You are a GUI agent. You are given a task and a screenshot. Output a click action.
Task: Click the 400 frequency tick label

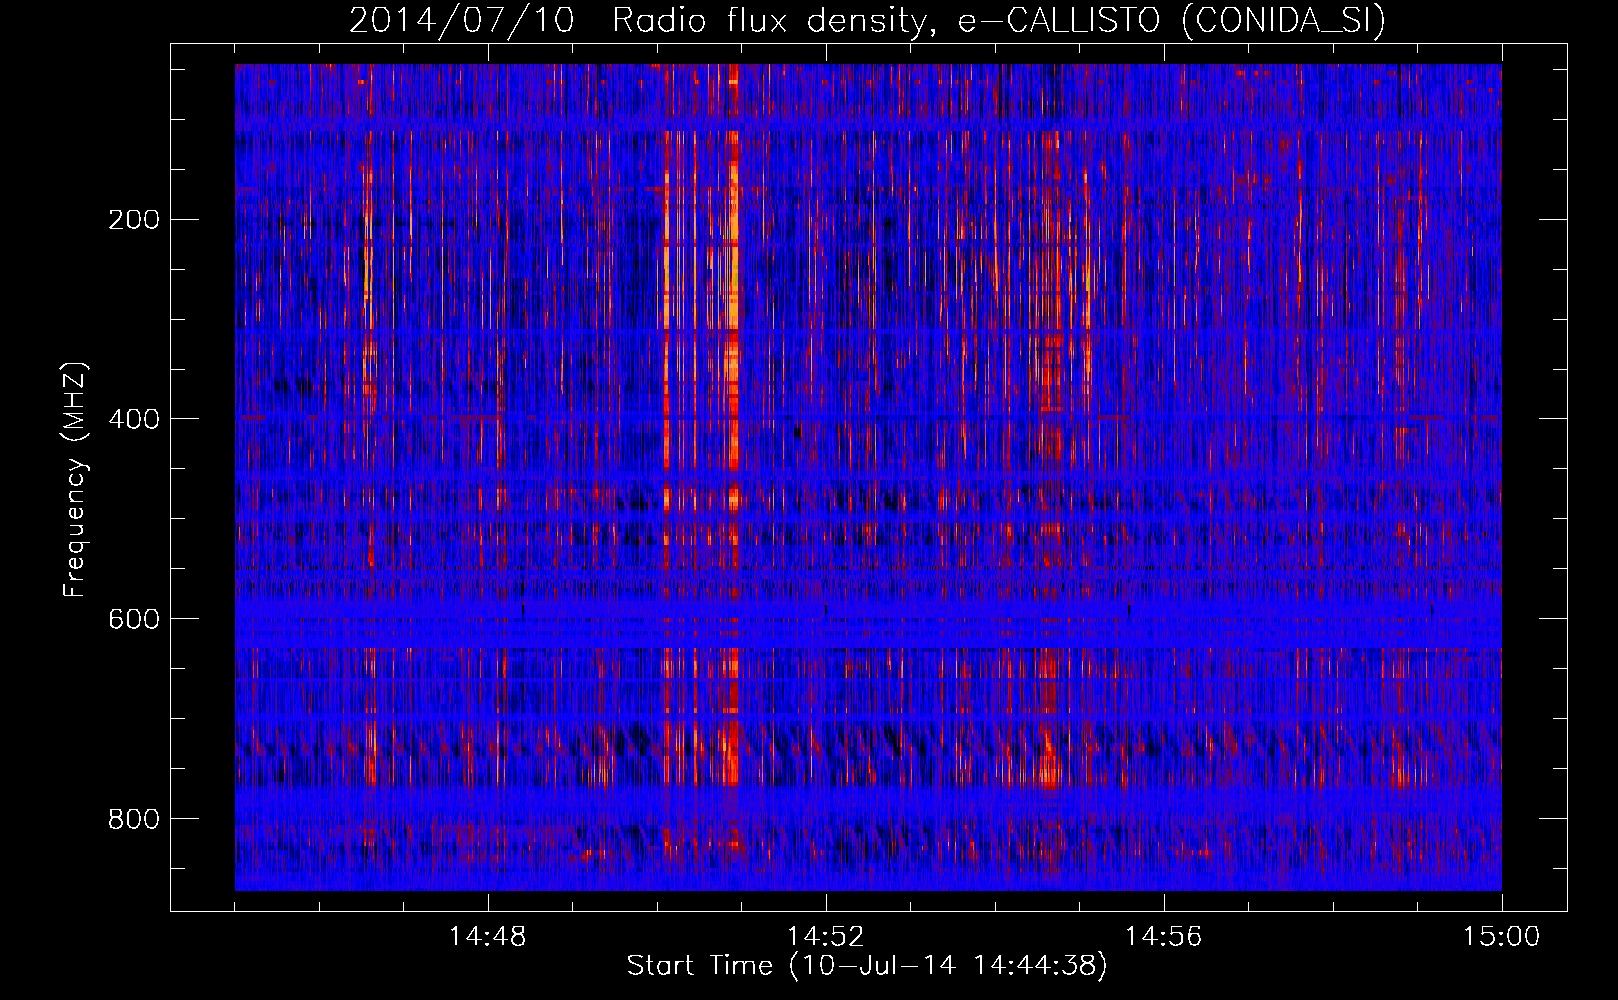point(133,419)
